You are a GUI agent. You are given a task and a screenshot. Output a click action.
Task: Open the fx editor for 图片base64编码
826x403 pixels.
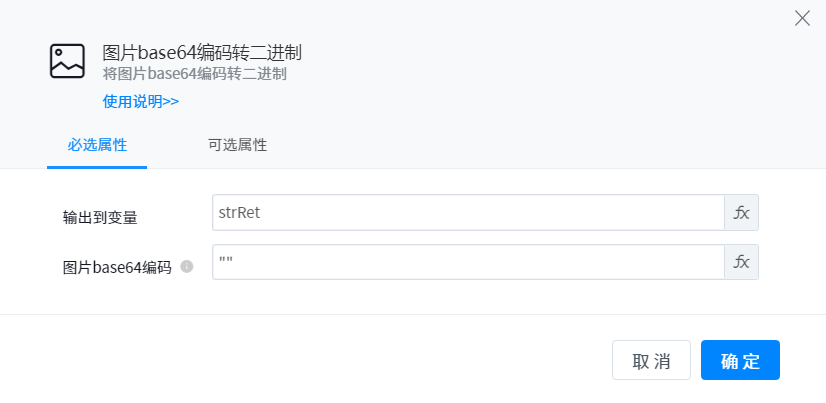pyautogui.click(x=741, y=262)
